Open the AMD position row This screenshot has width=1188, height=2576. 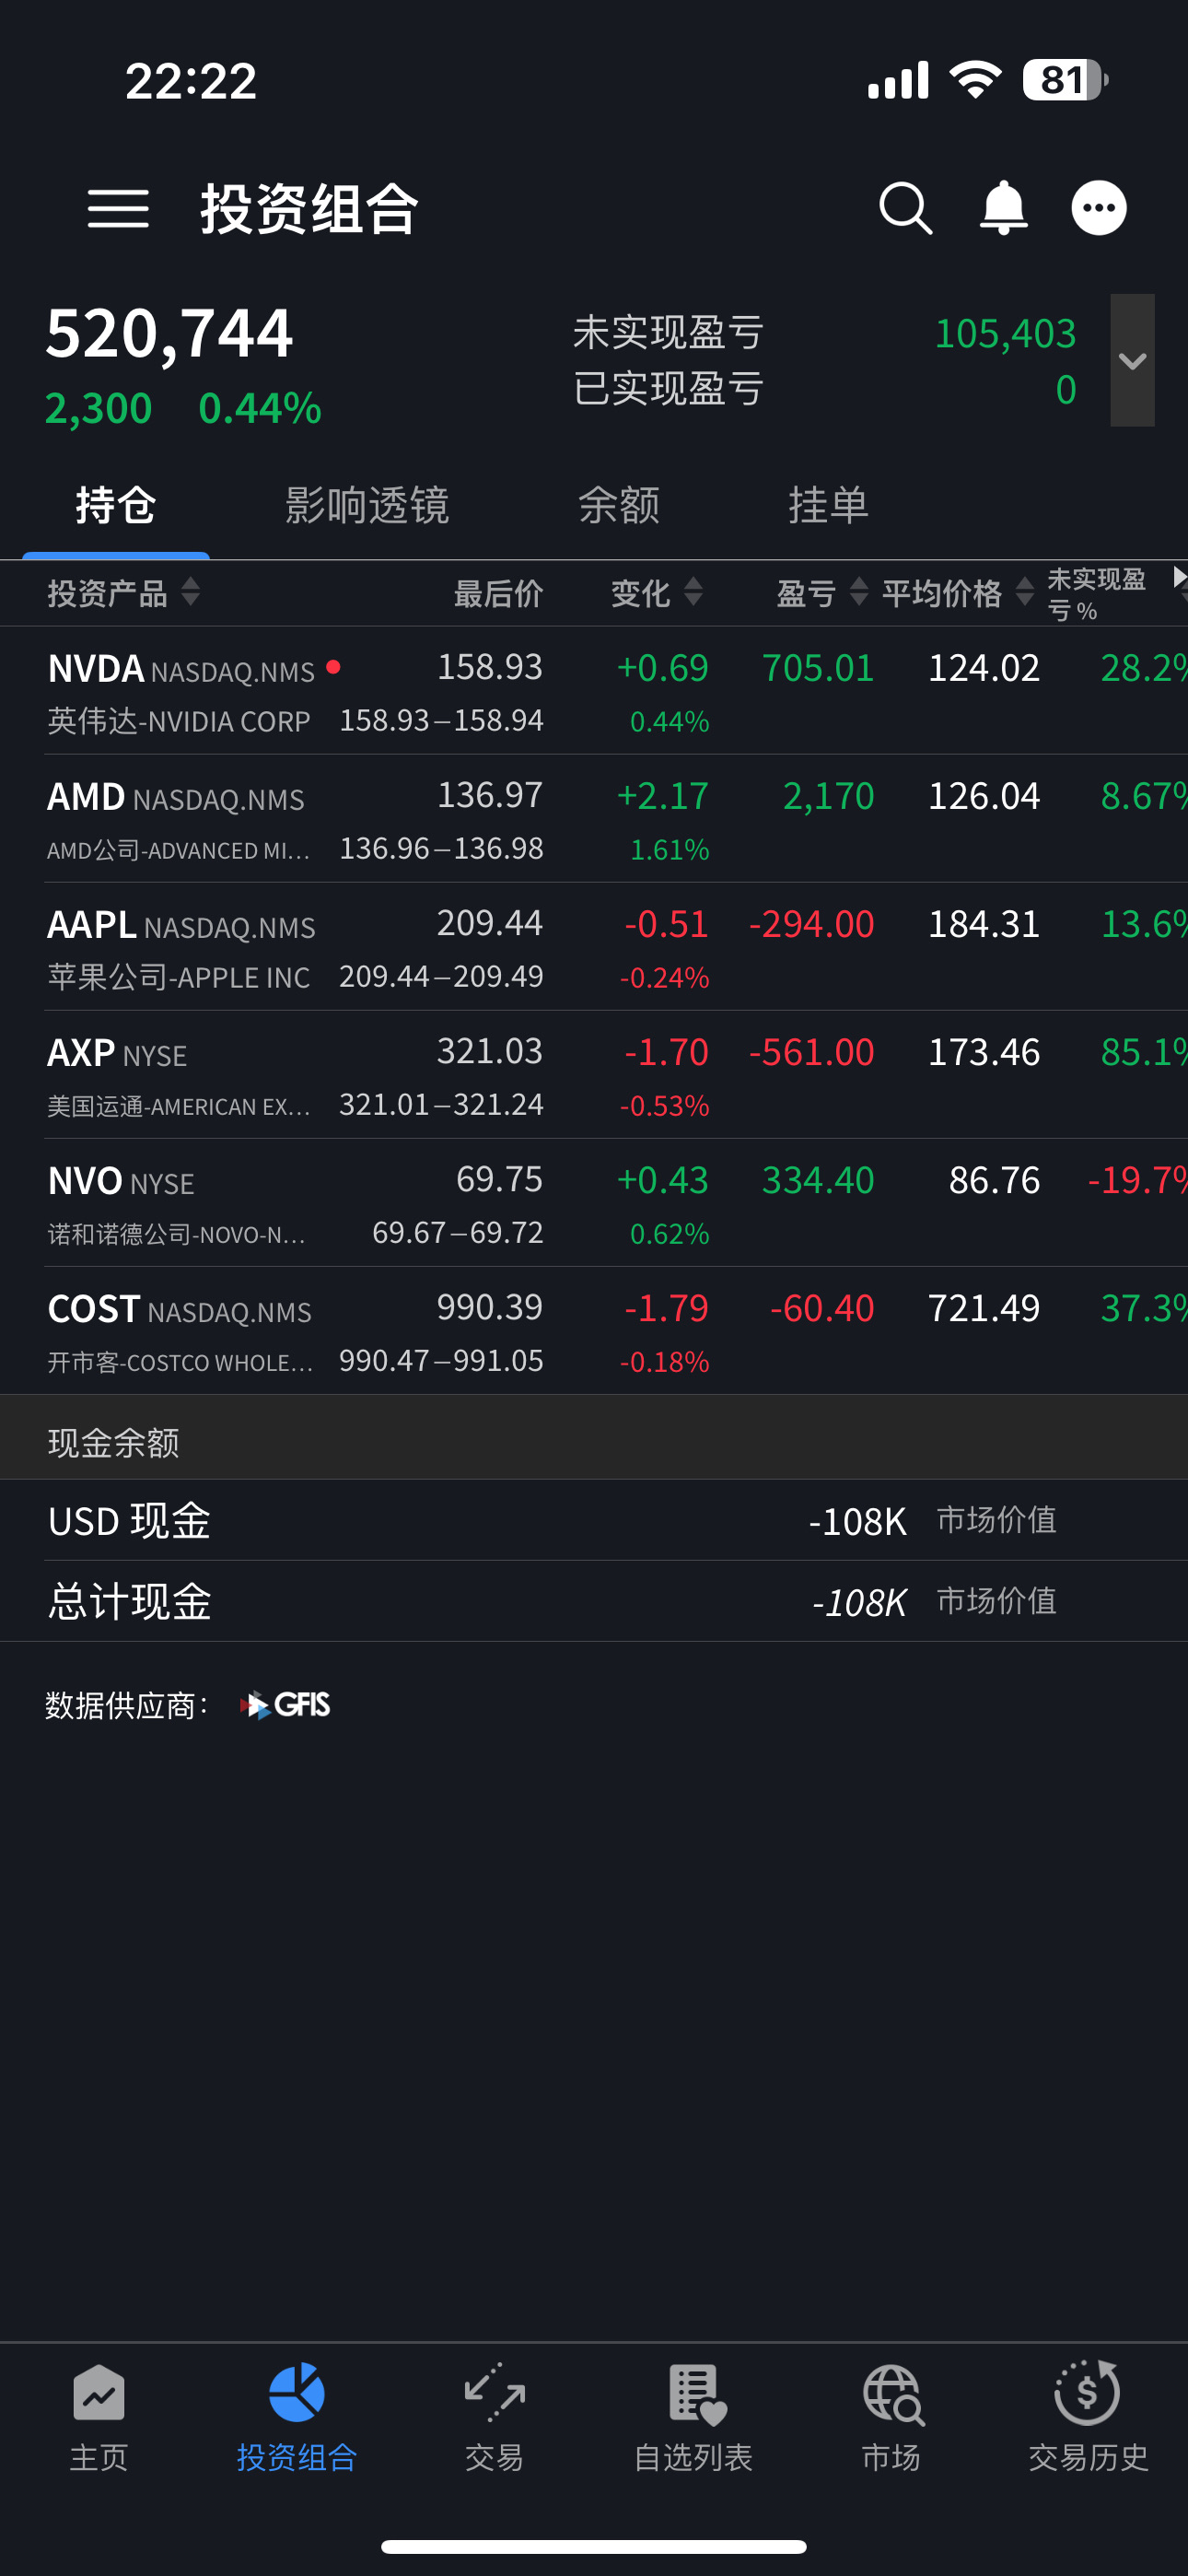[x=594, y=819]
